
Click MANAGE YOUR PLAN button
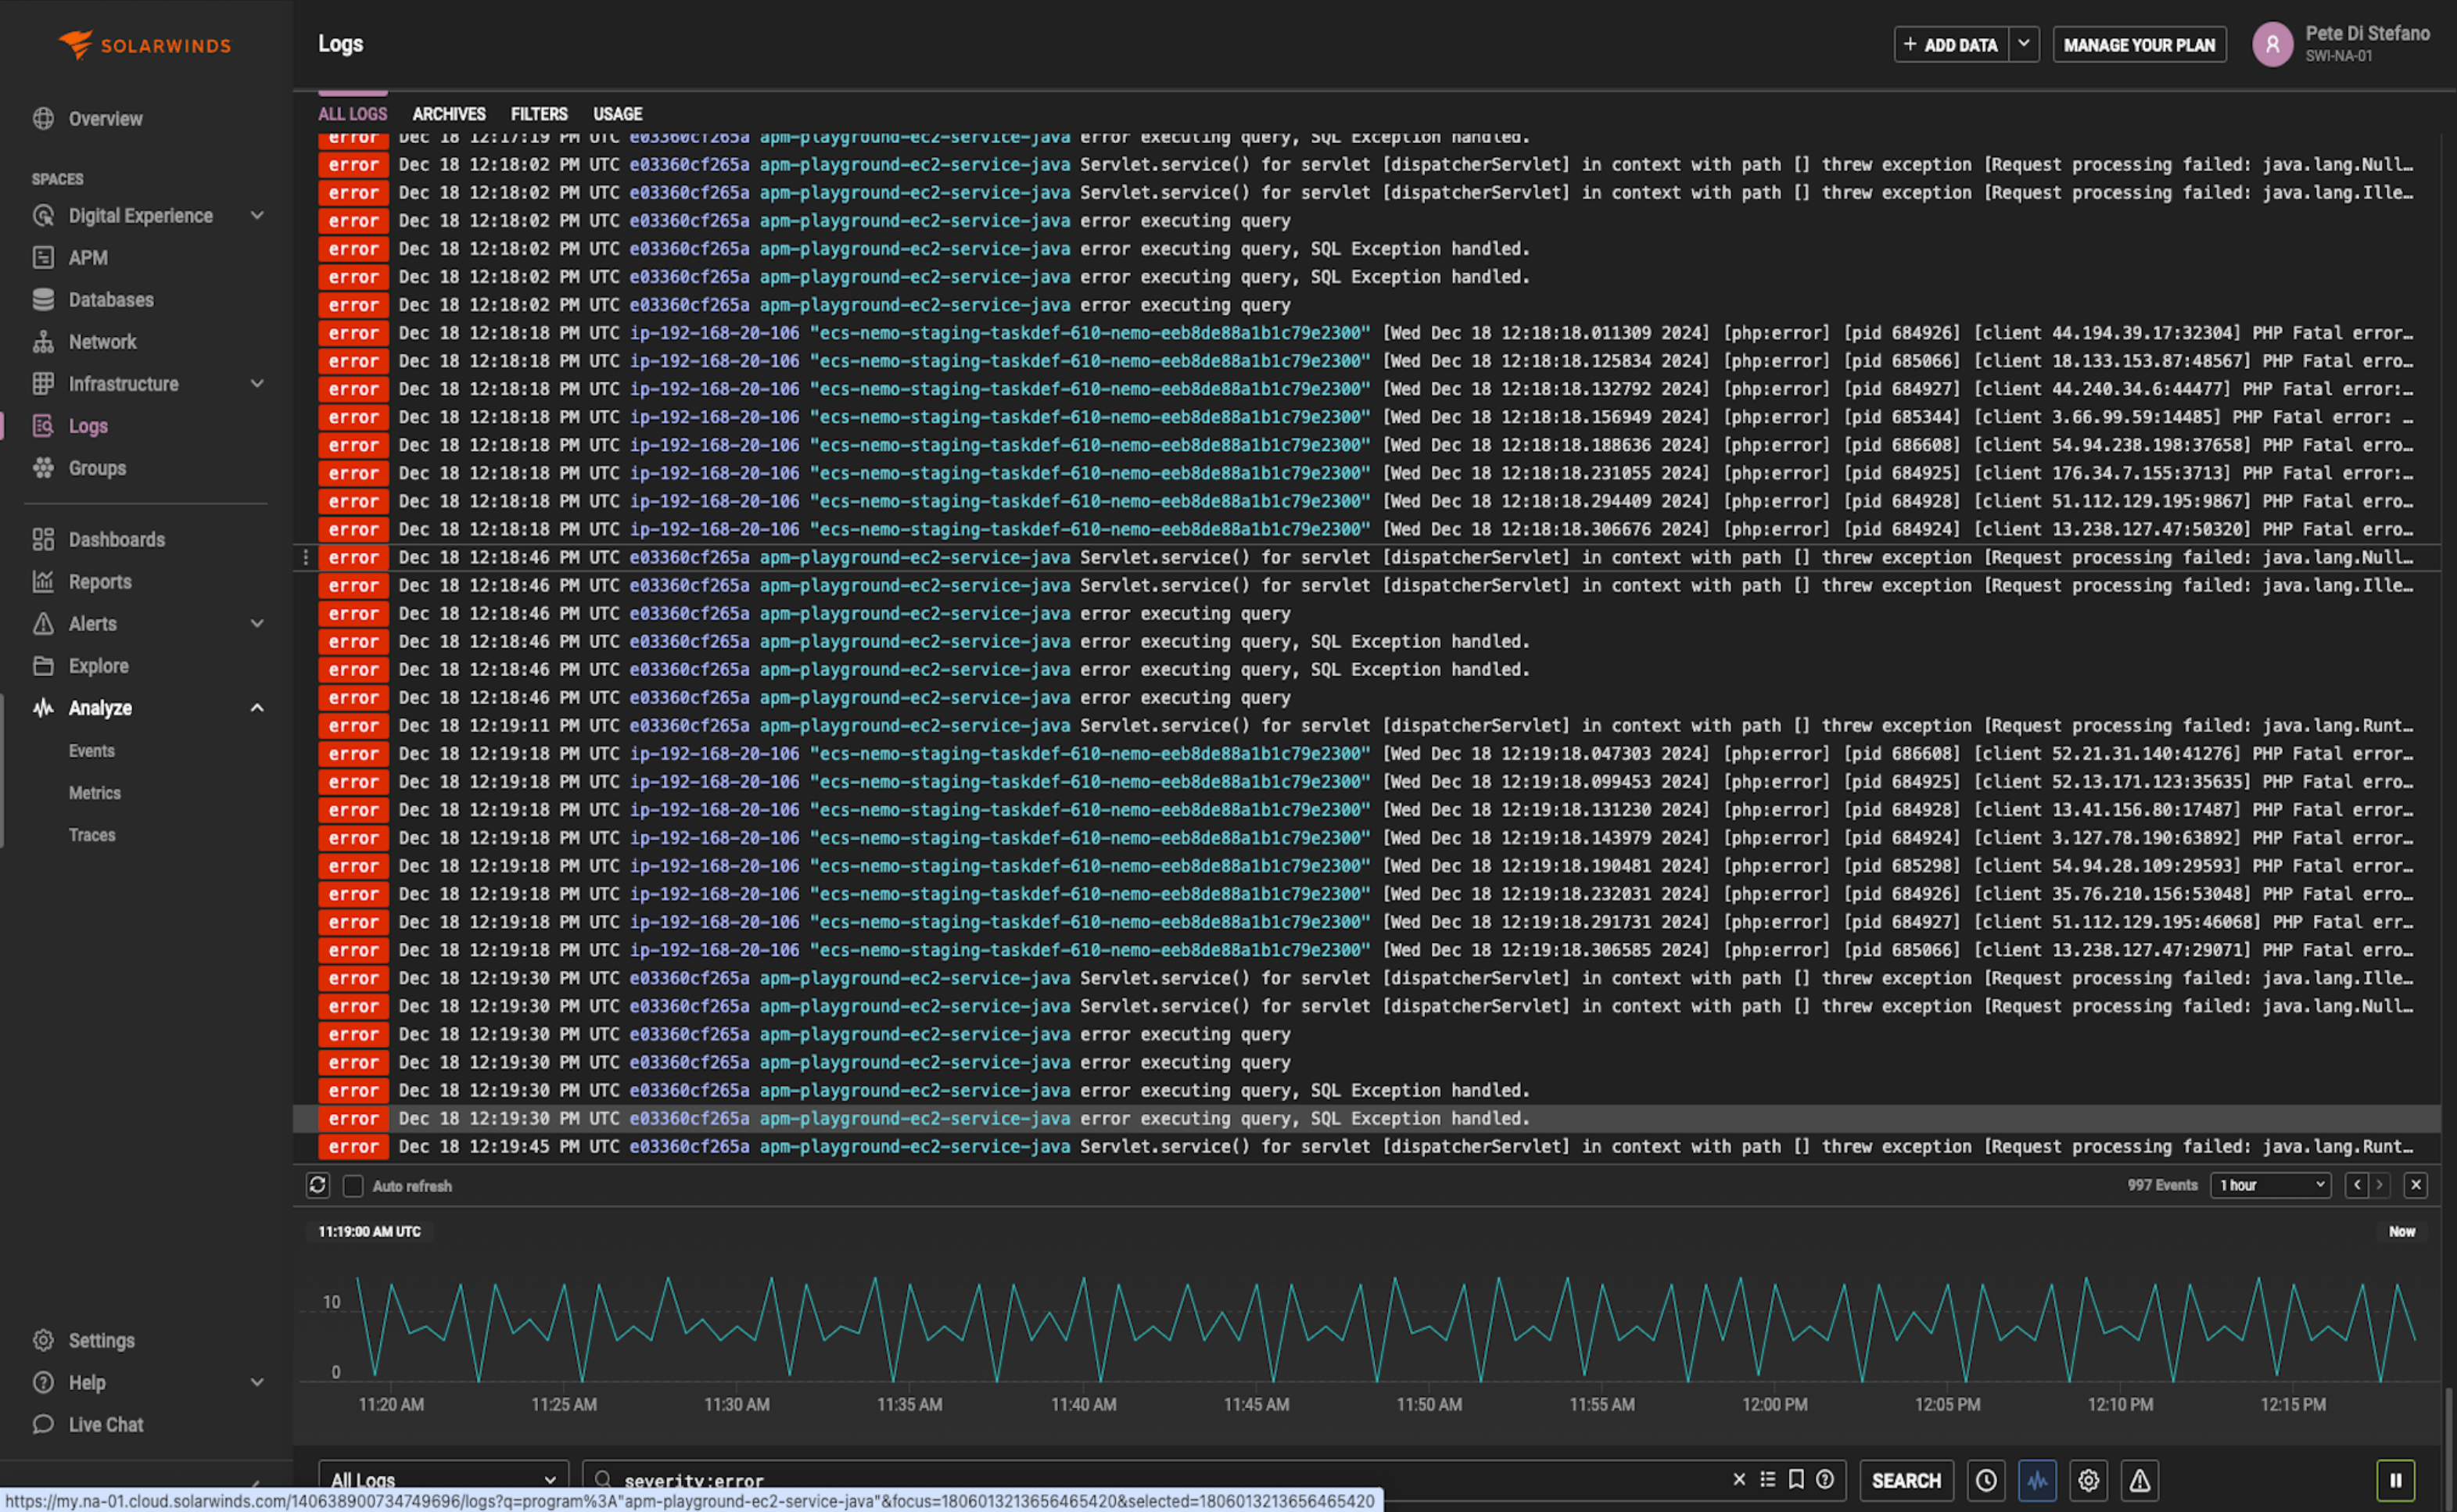point(2139,45)
